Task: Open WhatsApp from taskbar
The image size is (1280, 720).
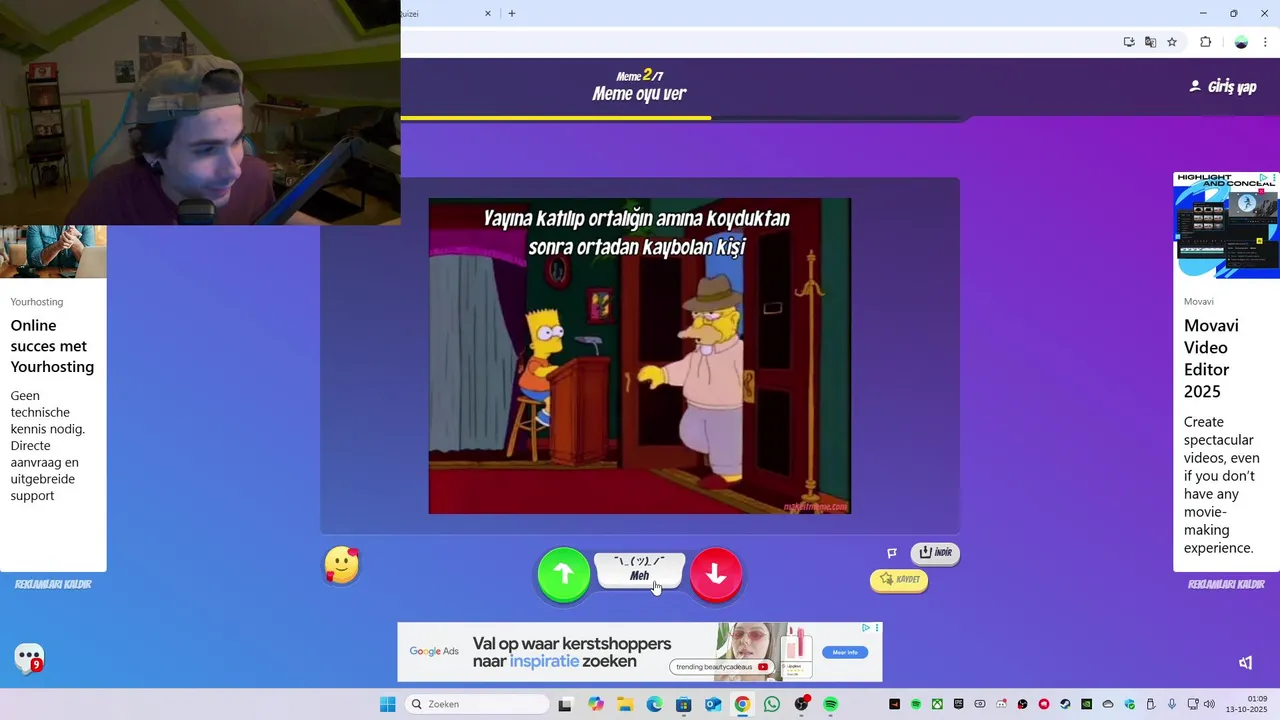Action: tap(772, 704)
